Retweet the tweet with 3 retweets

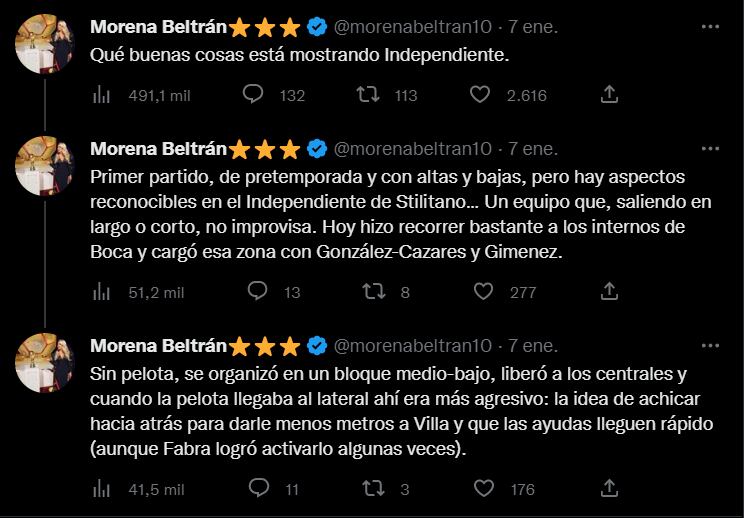click(x=372, y=489)
